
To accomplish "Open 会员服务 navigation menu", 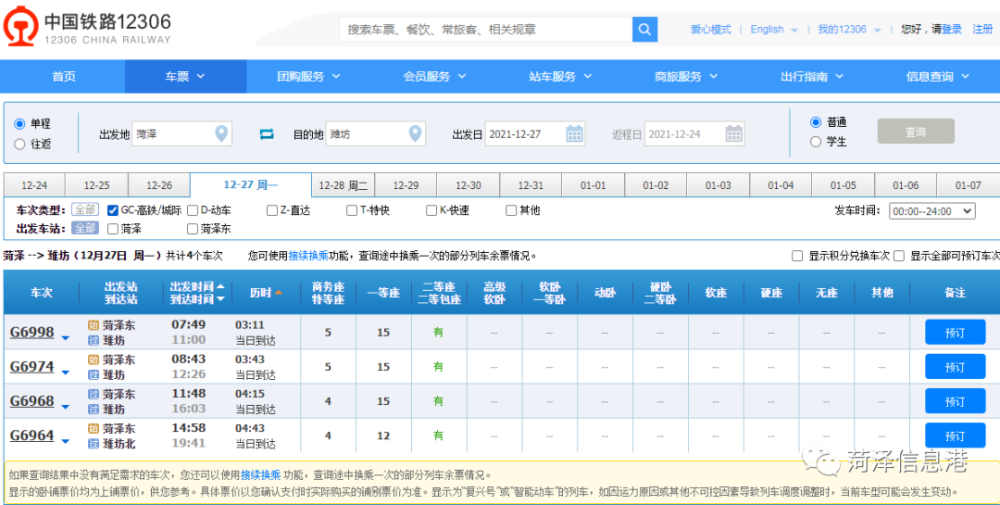I will pyautogui.click(x=435, y=77).
